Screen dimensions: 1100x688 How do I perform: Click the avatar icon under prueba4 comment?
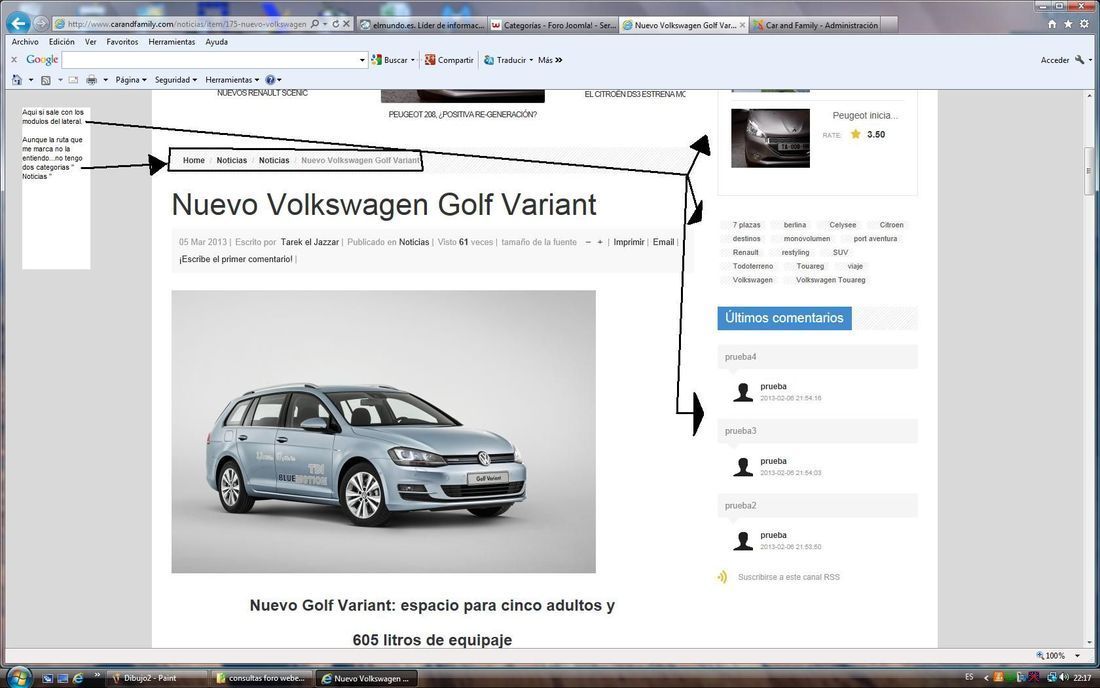tap(743, 392)
